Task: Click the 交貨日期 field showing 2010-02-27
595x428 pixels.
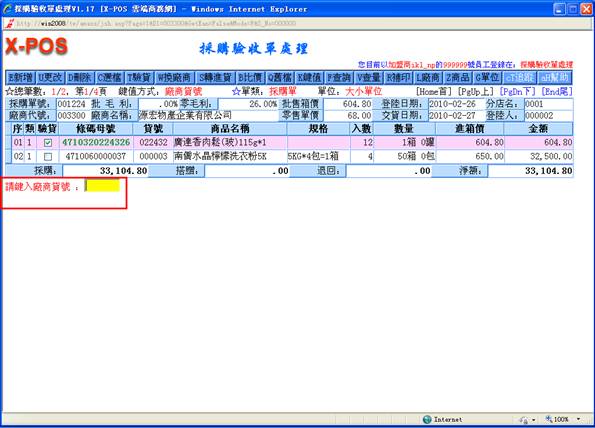Action: pos(456,115)
